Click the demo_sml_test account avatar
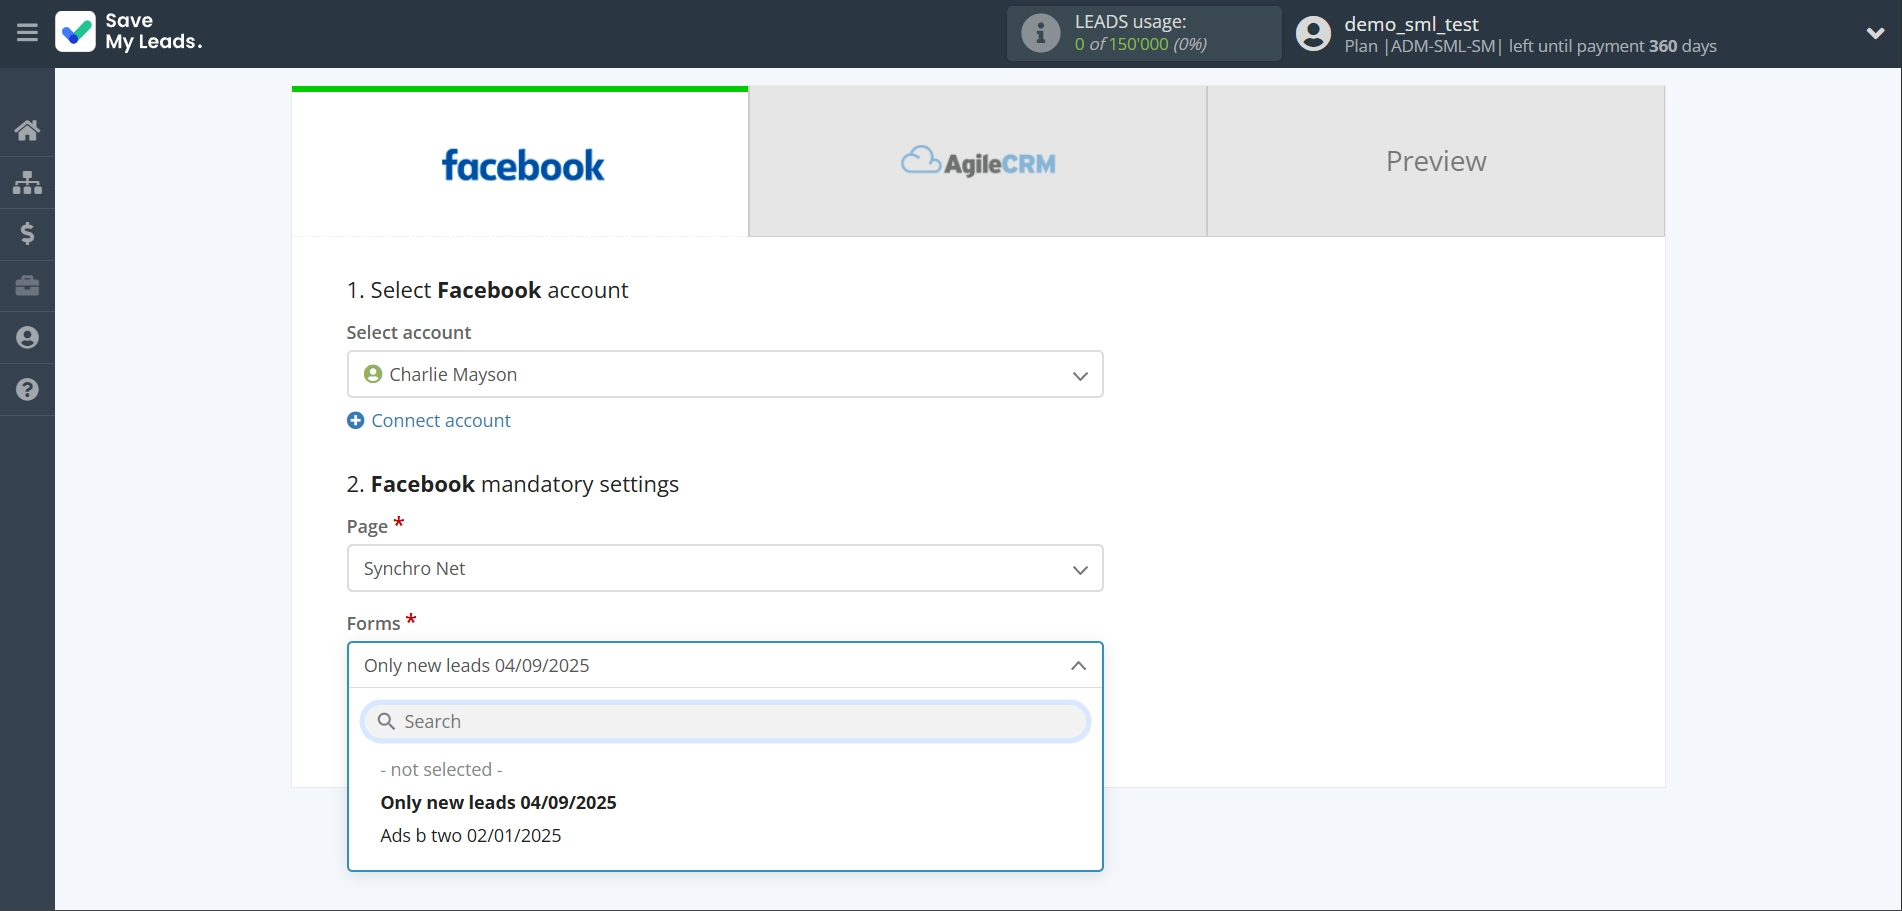Screen dimensions: 1902x911 pyautogui.click(x=1313, y=34)
